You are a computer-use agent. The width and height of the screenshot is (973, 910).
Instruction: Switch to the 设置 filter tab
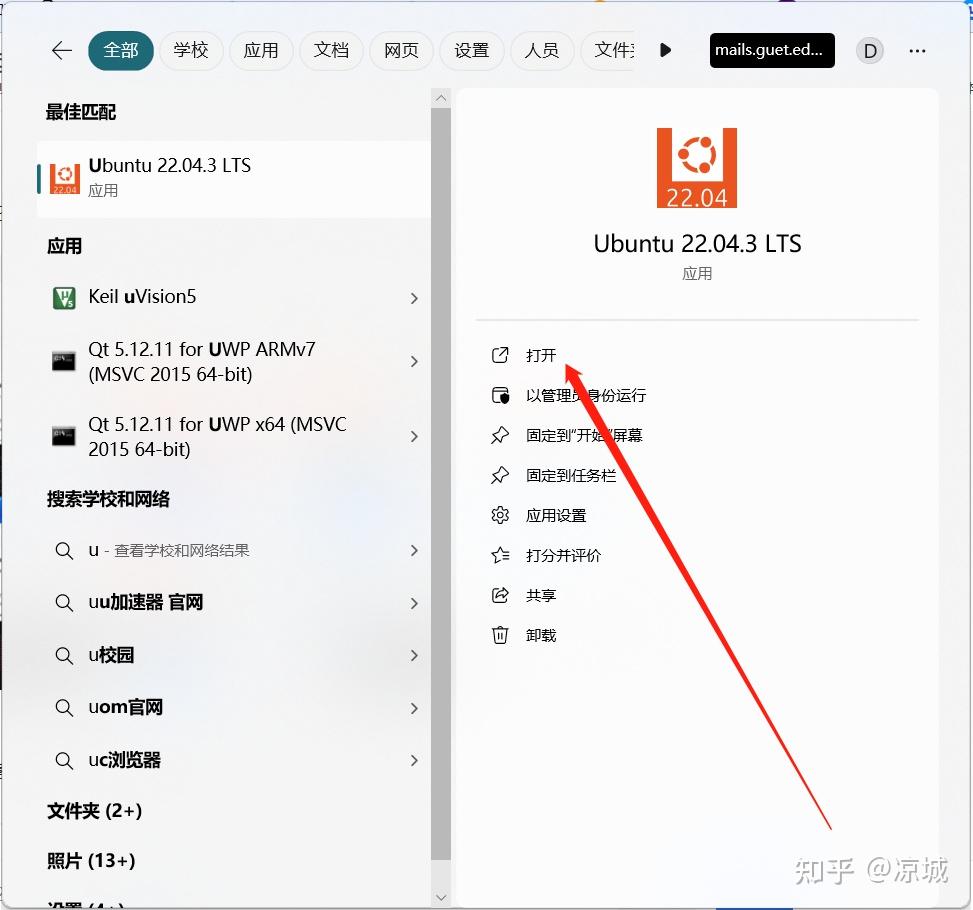(x=471, y=50)
